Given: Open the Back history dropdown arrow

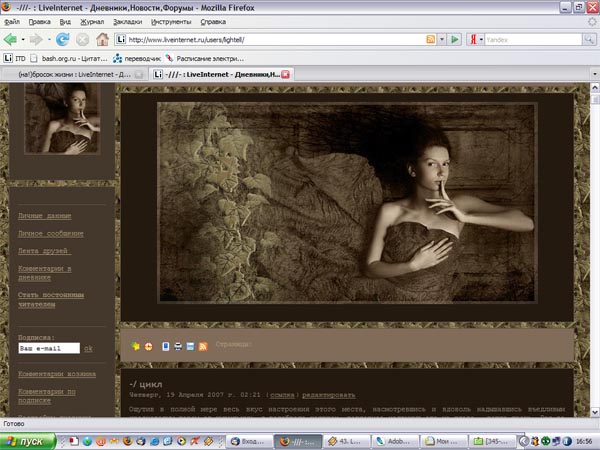Looking at the screenshot, I should pyautogui.click(x=23, y=39).
